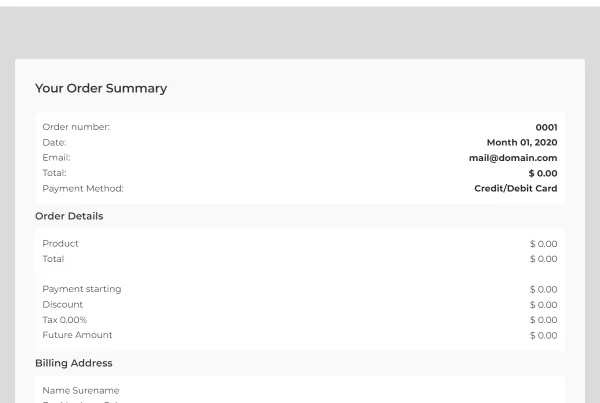This screenshot has width=600, height=403.
Task: Click the Future Amount price value
Action: point(543,336)
